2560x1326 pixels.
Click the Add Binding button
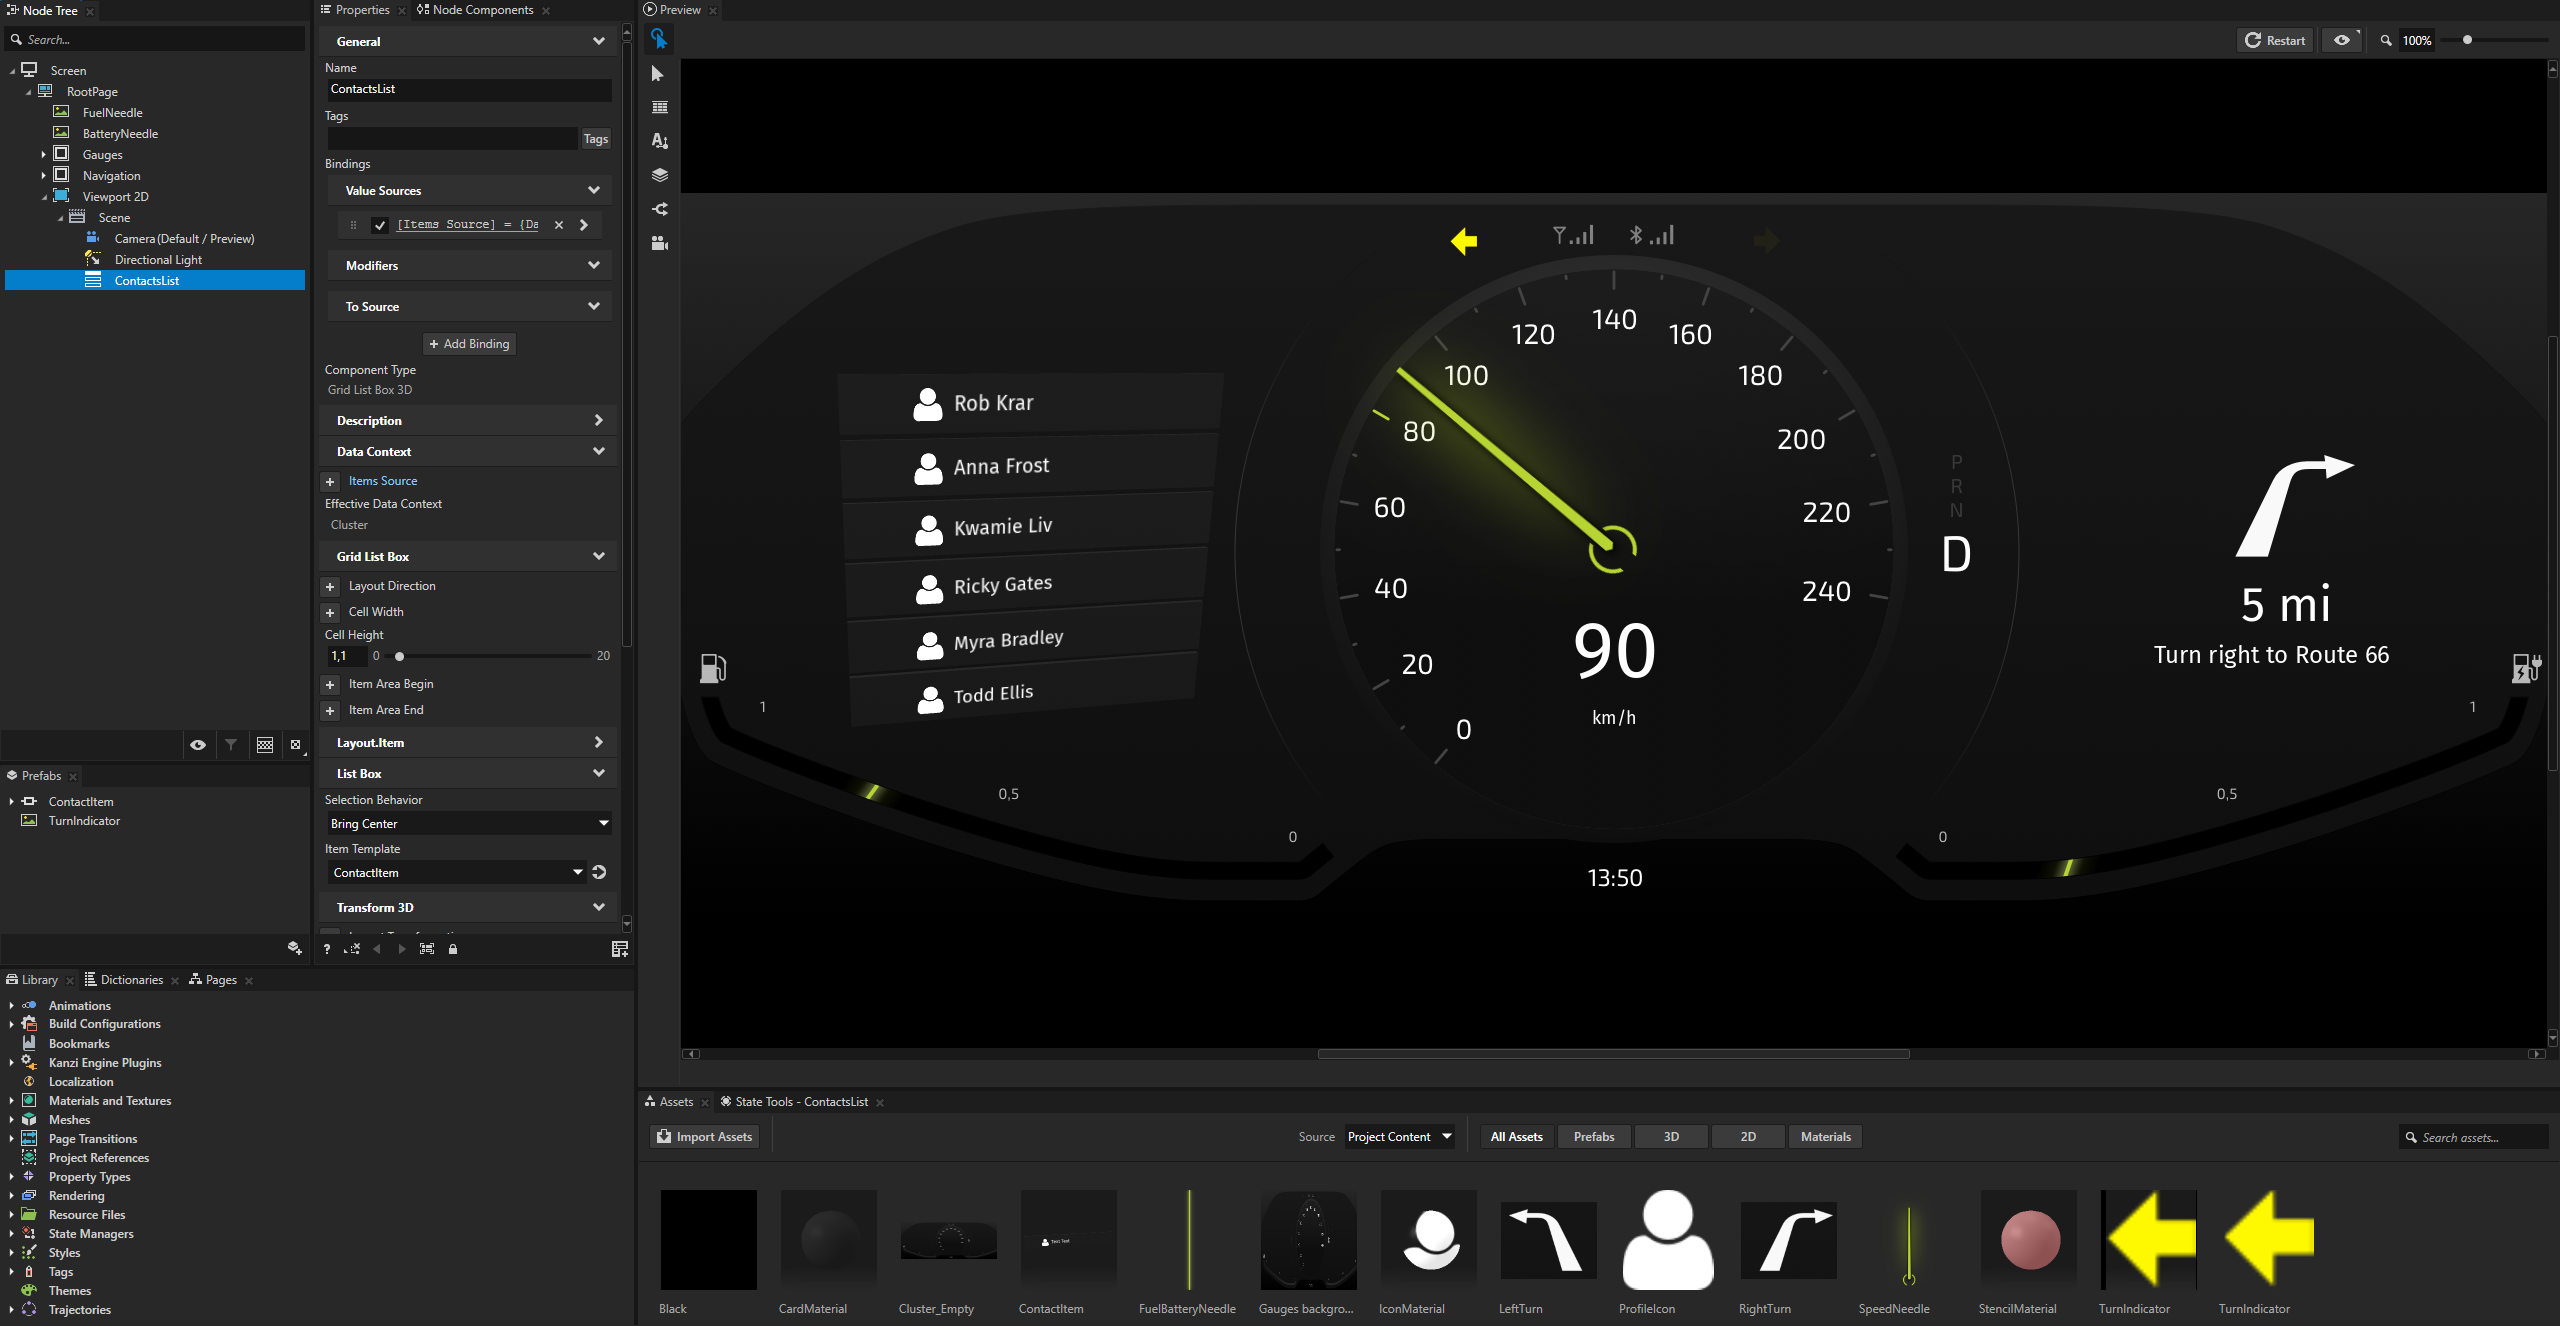[469, 344]
